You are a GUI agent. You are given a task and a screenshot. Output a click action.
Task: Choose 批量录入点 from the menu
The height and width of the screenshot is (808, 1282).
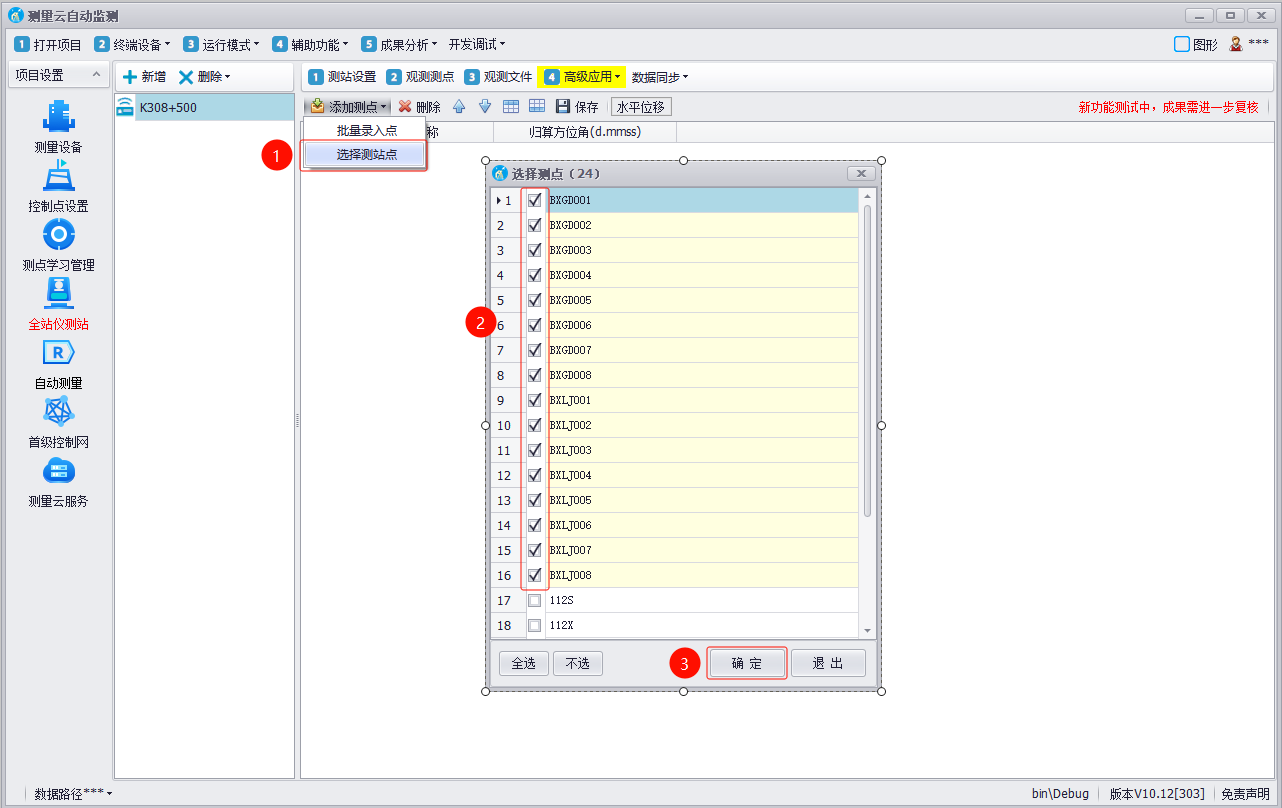pos(366,131)
